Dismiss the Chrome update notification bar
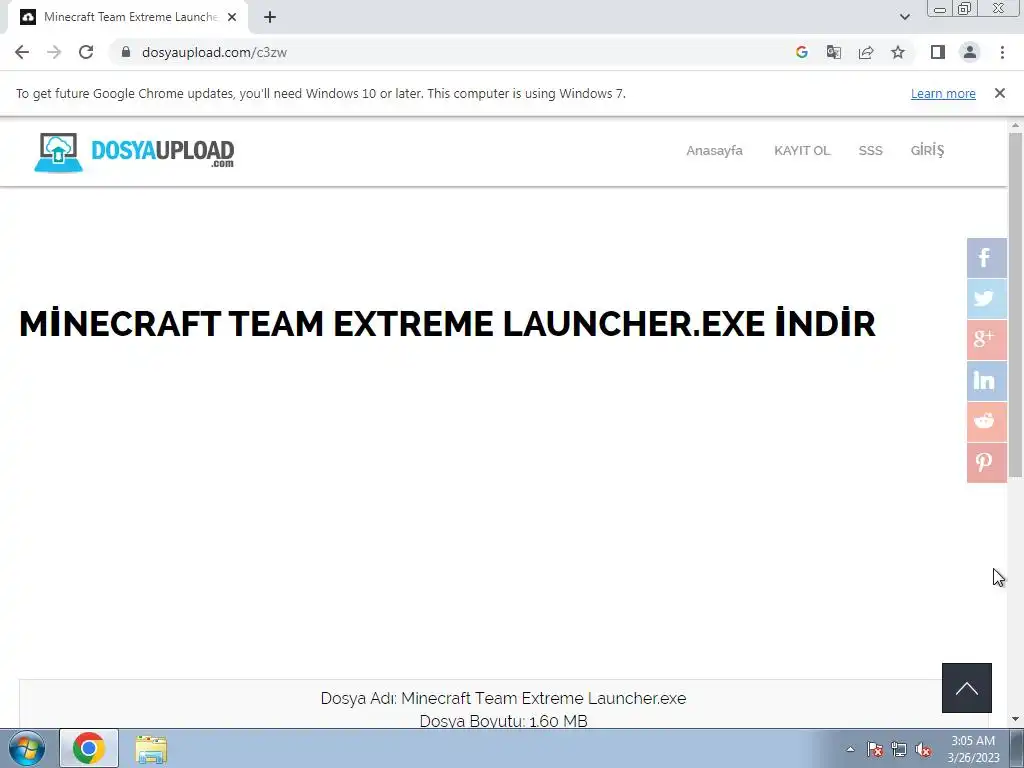This screenshot has width=1024, height=768. click(x=999, y=93)
